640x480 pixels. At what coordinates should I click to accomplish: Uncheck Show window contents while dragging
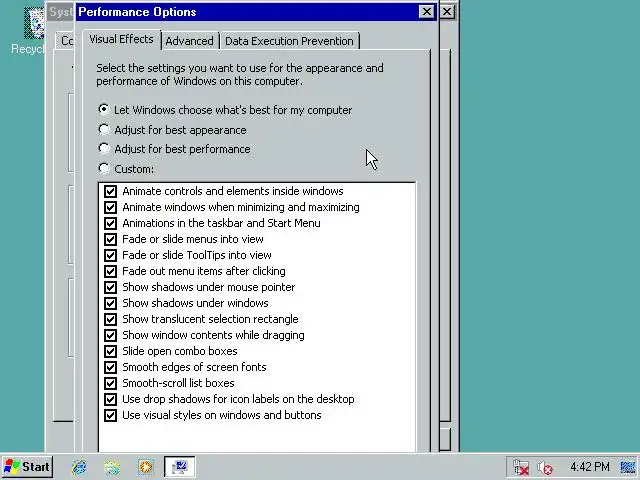click(110, 335)
